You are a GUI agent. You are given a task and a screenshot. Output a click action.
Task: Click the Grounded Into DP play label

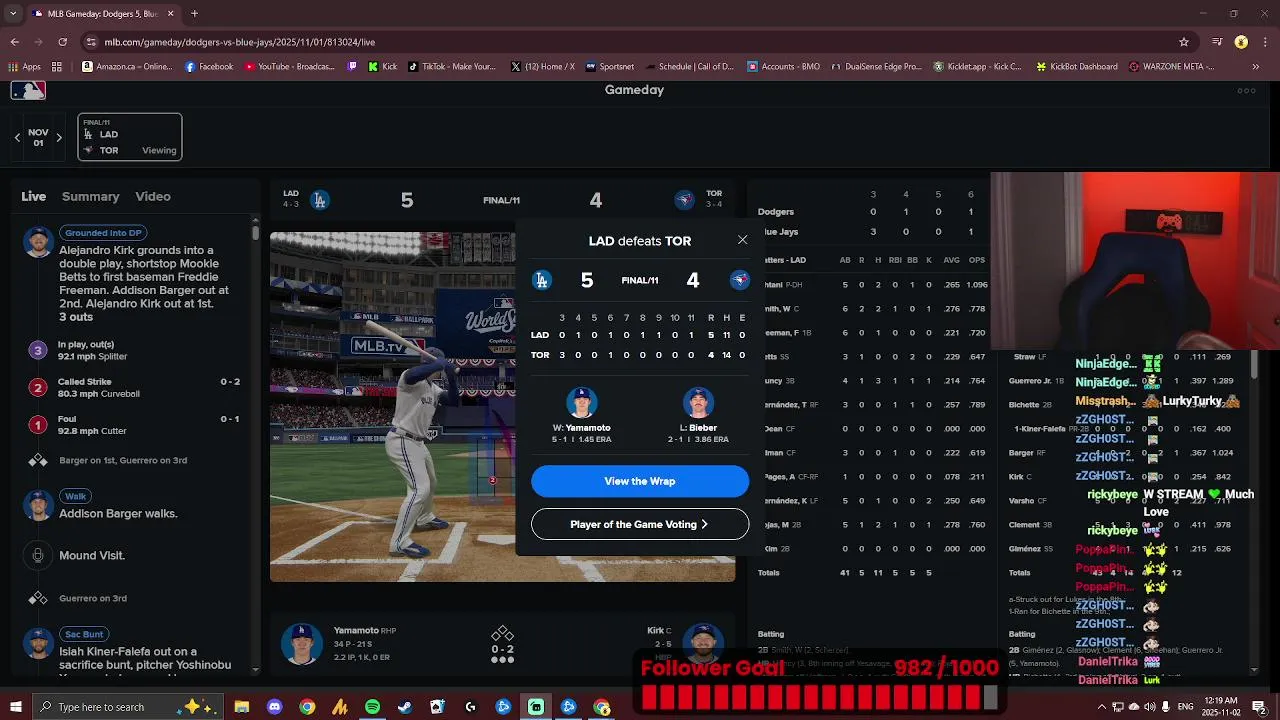(104, 233)
